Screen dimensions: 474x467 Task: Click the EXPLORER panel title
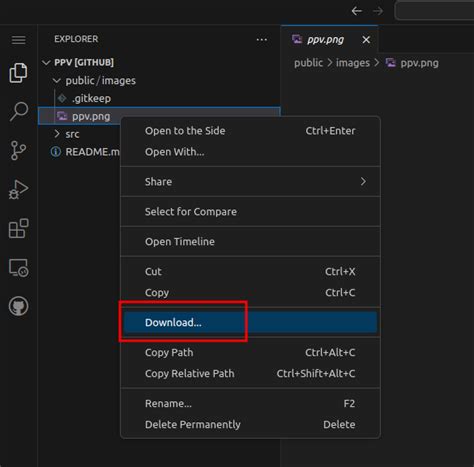click(76, 39)
